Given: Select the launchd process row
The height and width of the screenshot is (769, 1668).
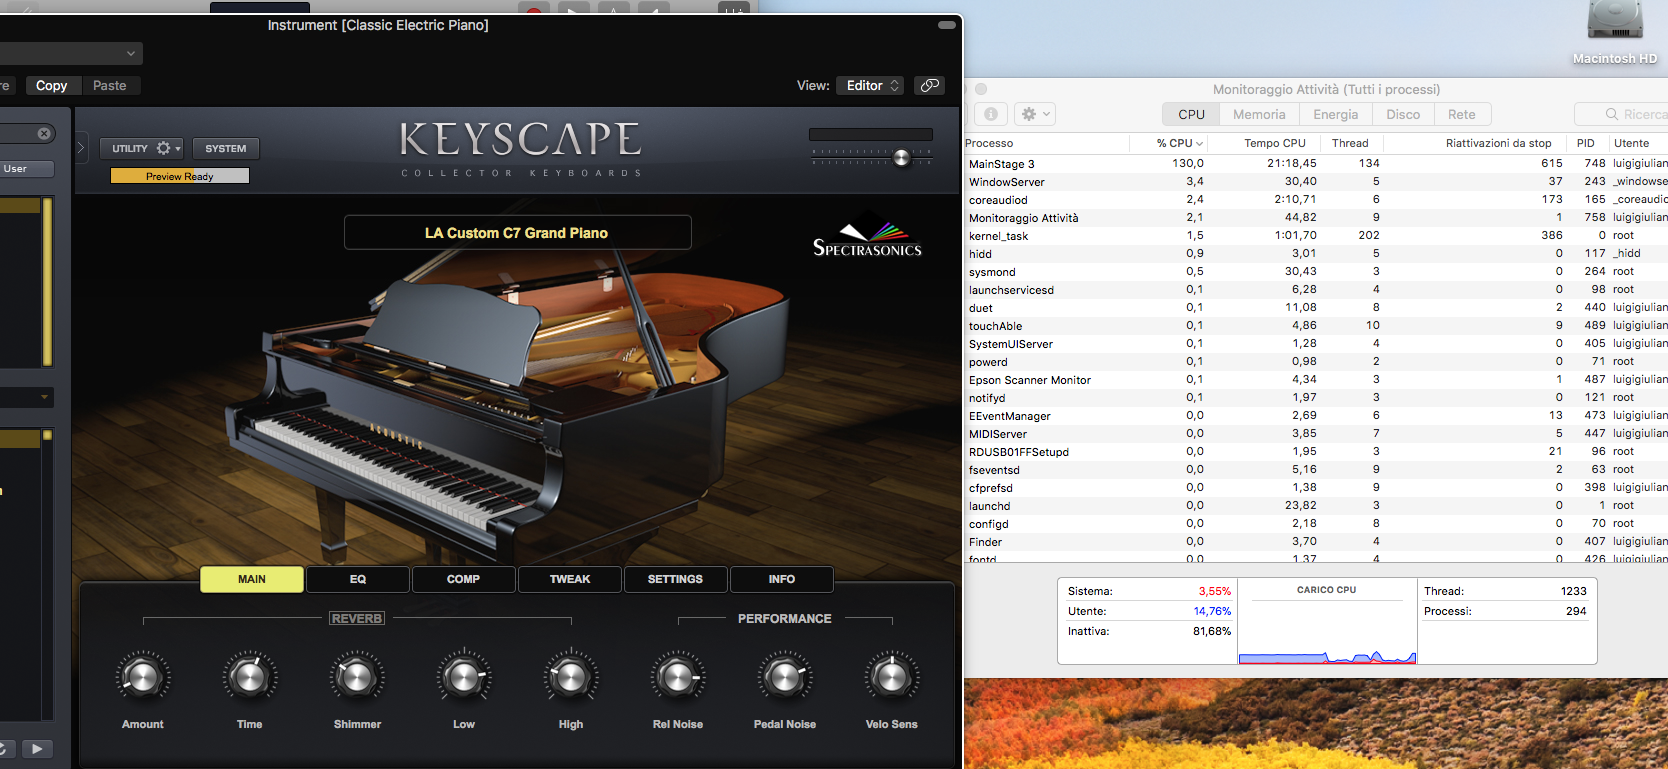Looking at the screenshot, I should [1316, 505].
